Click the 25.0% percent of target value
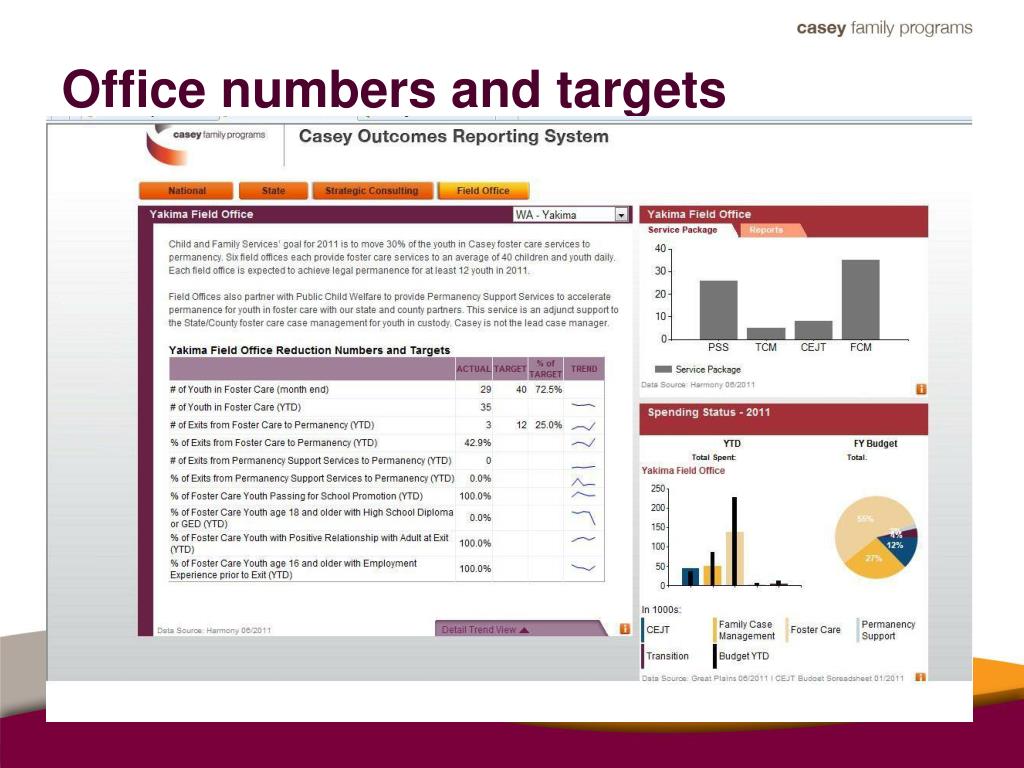The width and height of the screenshot is (1024, 768). pos(549,425)
